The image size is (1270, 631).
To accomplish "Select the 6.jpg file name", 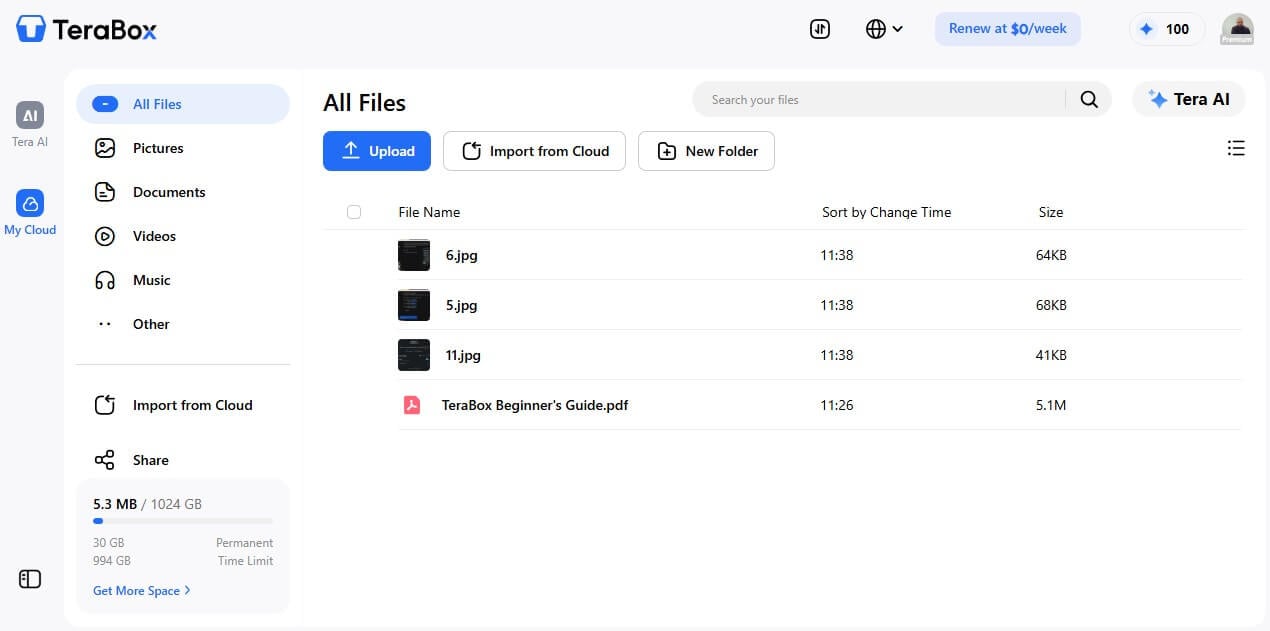I will tap(462, 255).
